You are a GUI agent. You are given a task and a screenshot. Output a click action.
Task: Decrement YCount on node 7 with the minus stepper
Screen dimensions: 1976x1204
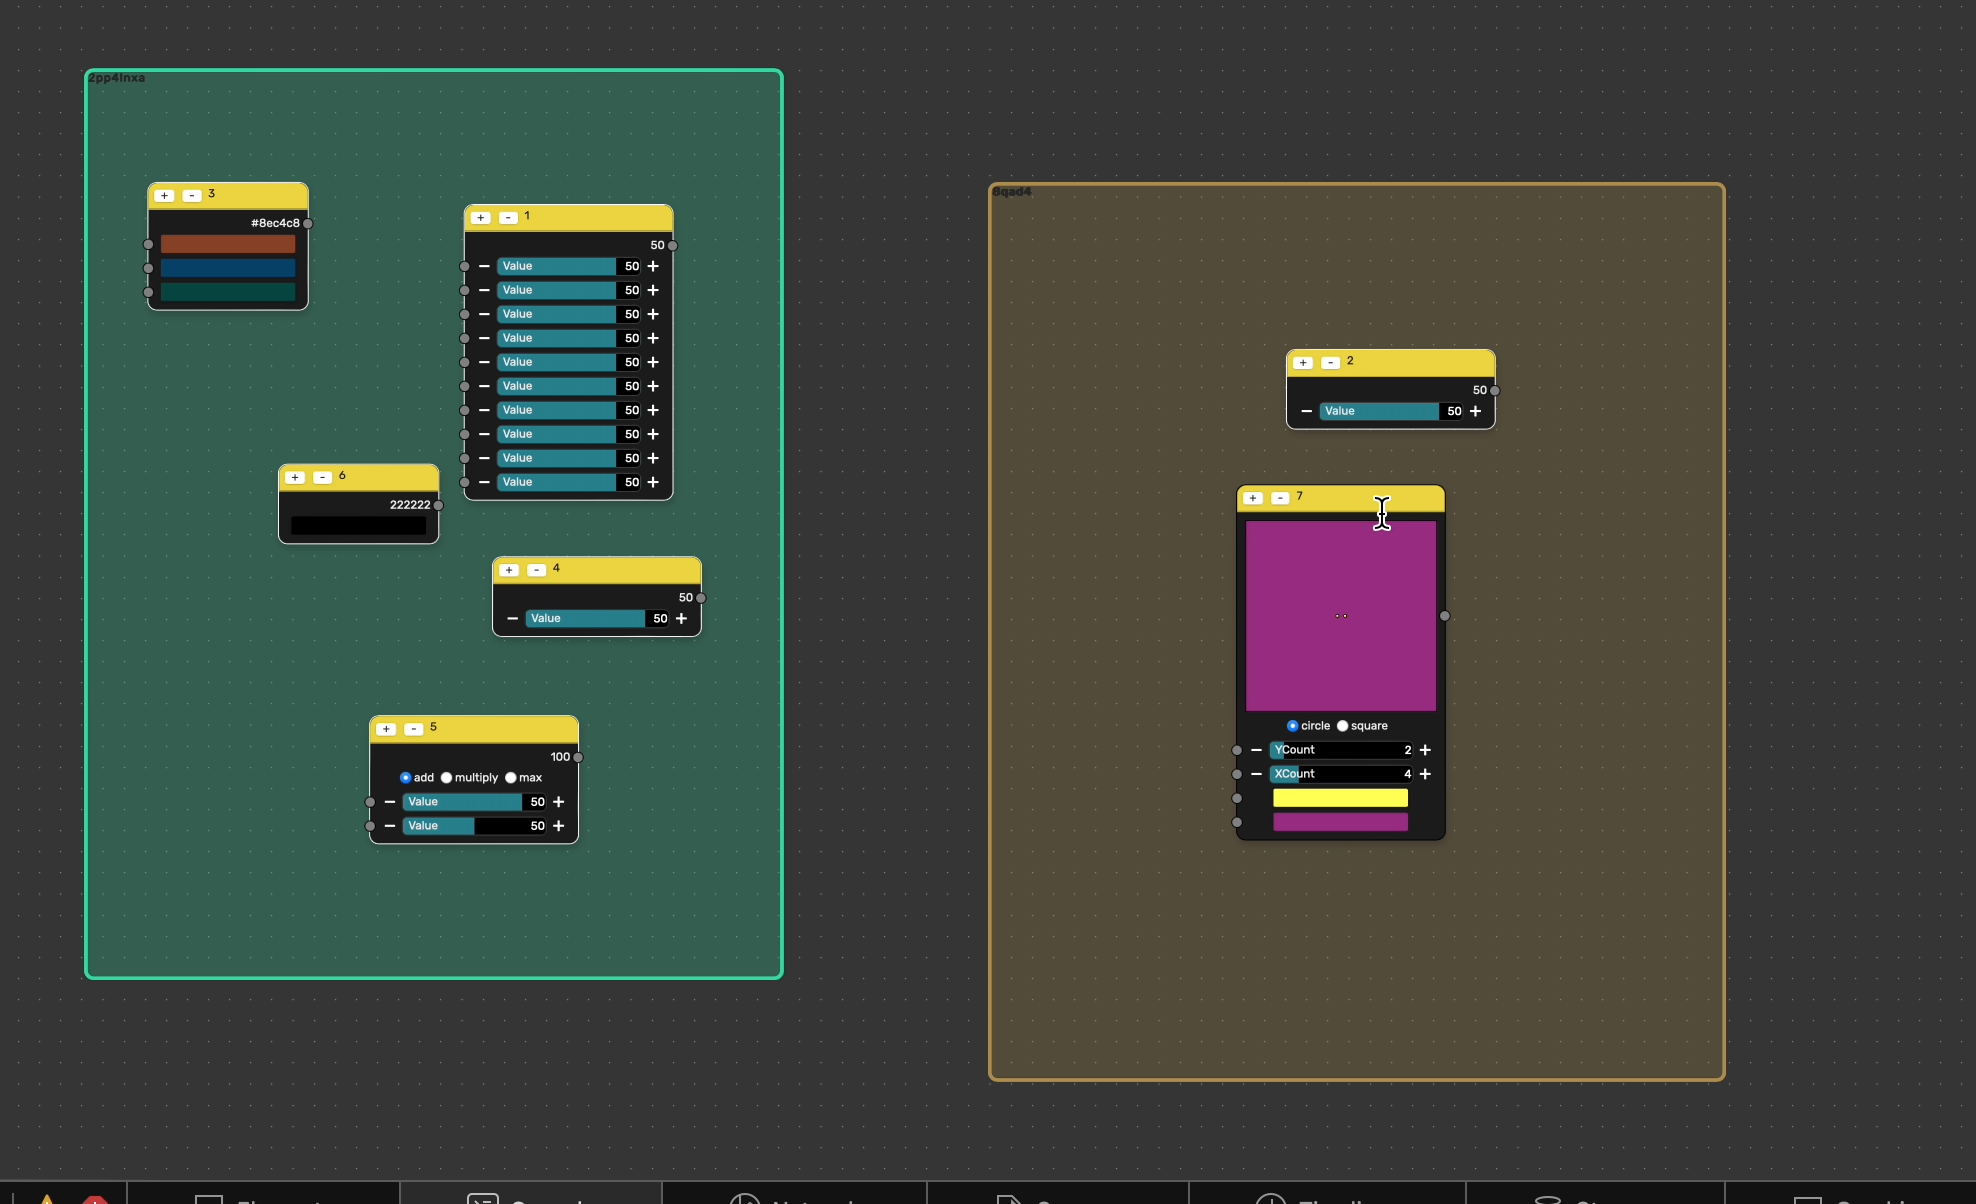click(x=1257, y=750)
